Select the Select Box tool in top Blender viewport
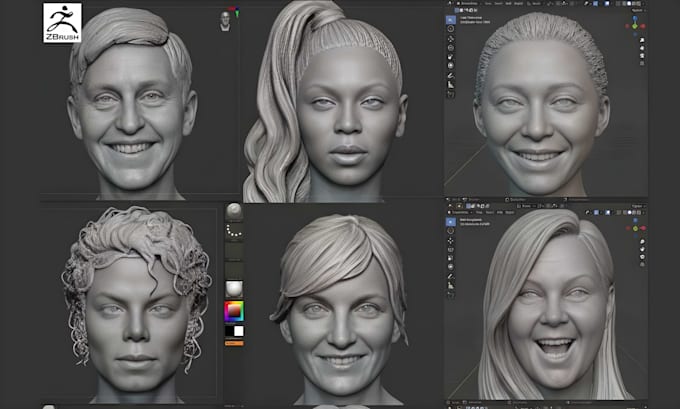This screenshot has height=409, width=680. pyautogui.click(x=451, y=20)
